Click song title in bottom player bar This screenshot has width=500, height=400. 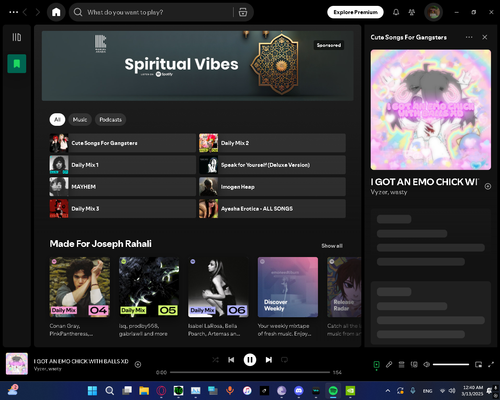coord(81,361)
